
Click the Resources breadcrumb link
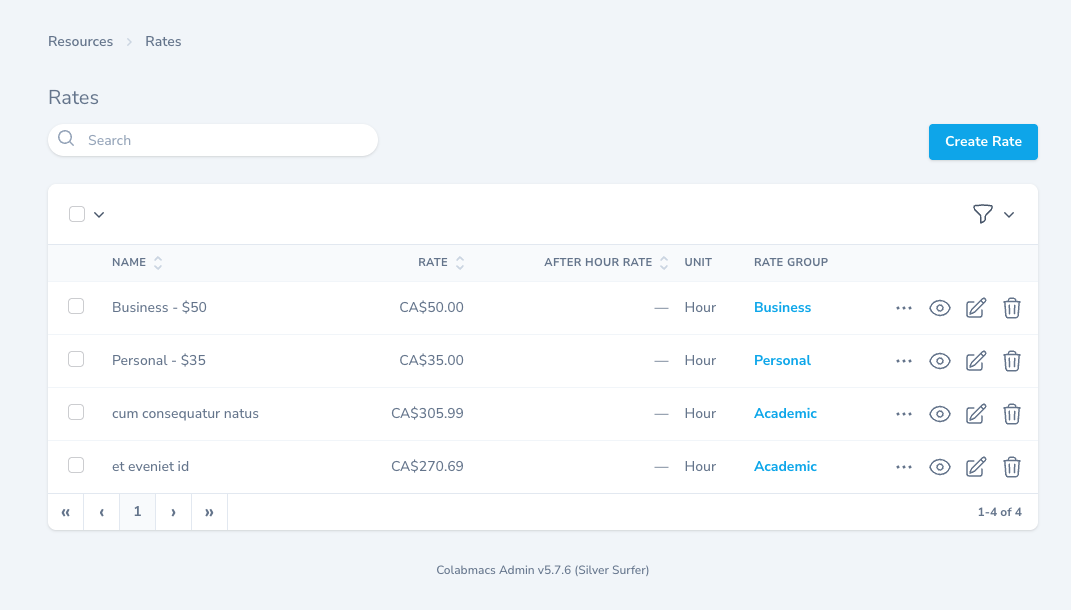pyautogui.click(x=80, y=41)
